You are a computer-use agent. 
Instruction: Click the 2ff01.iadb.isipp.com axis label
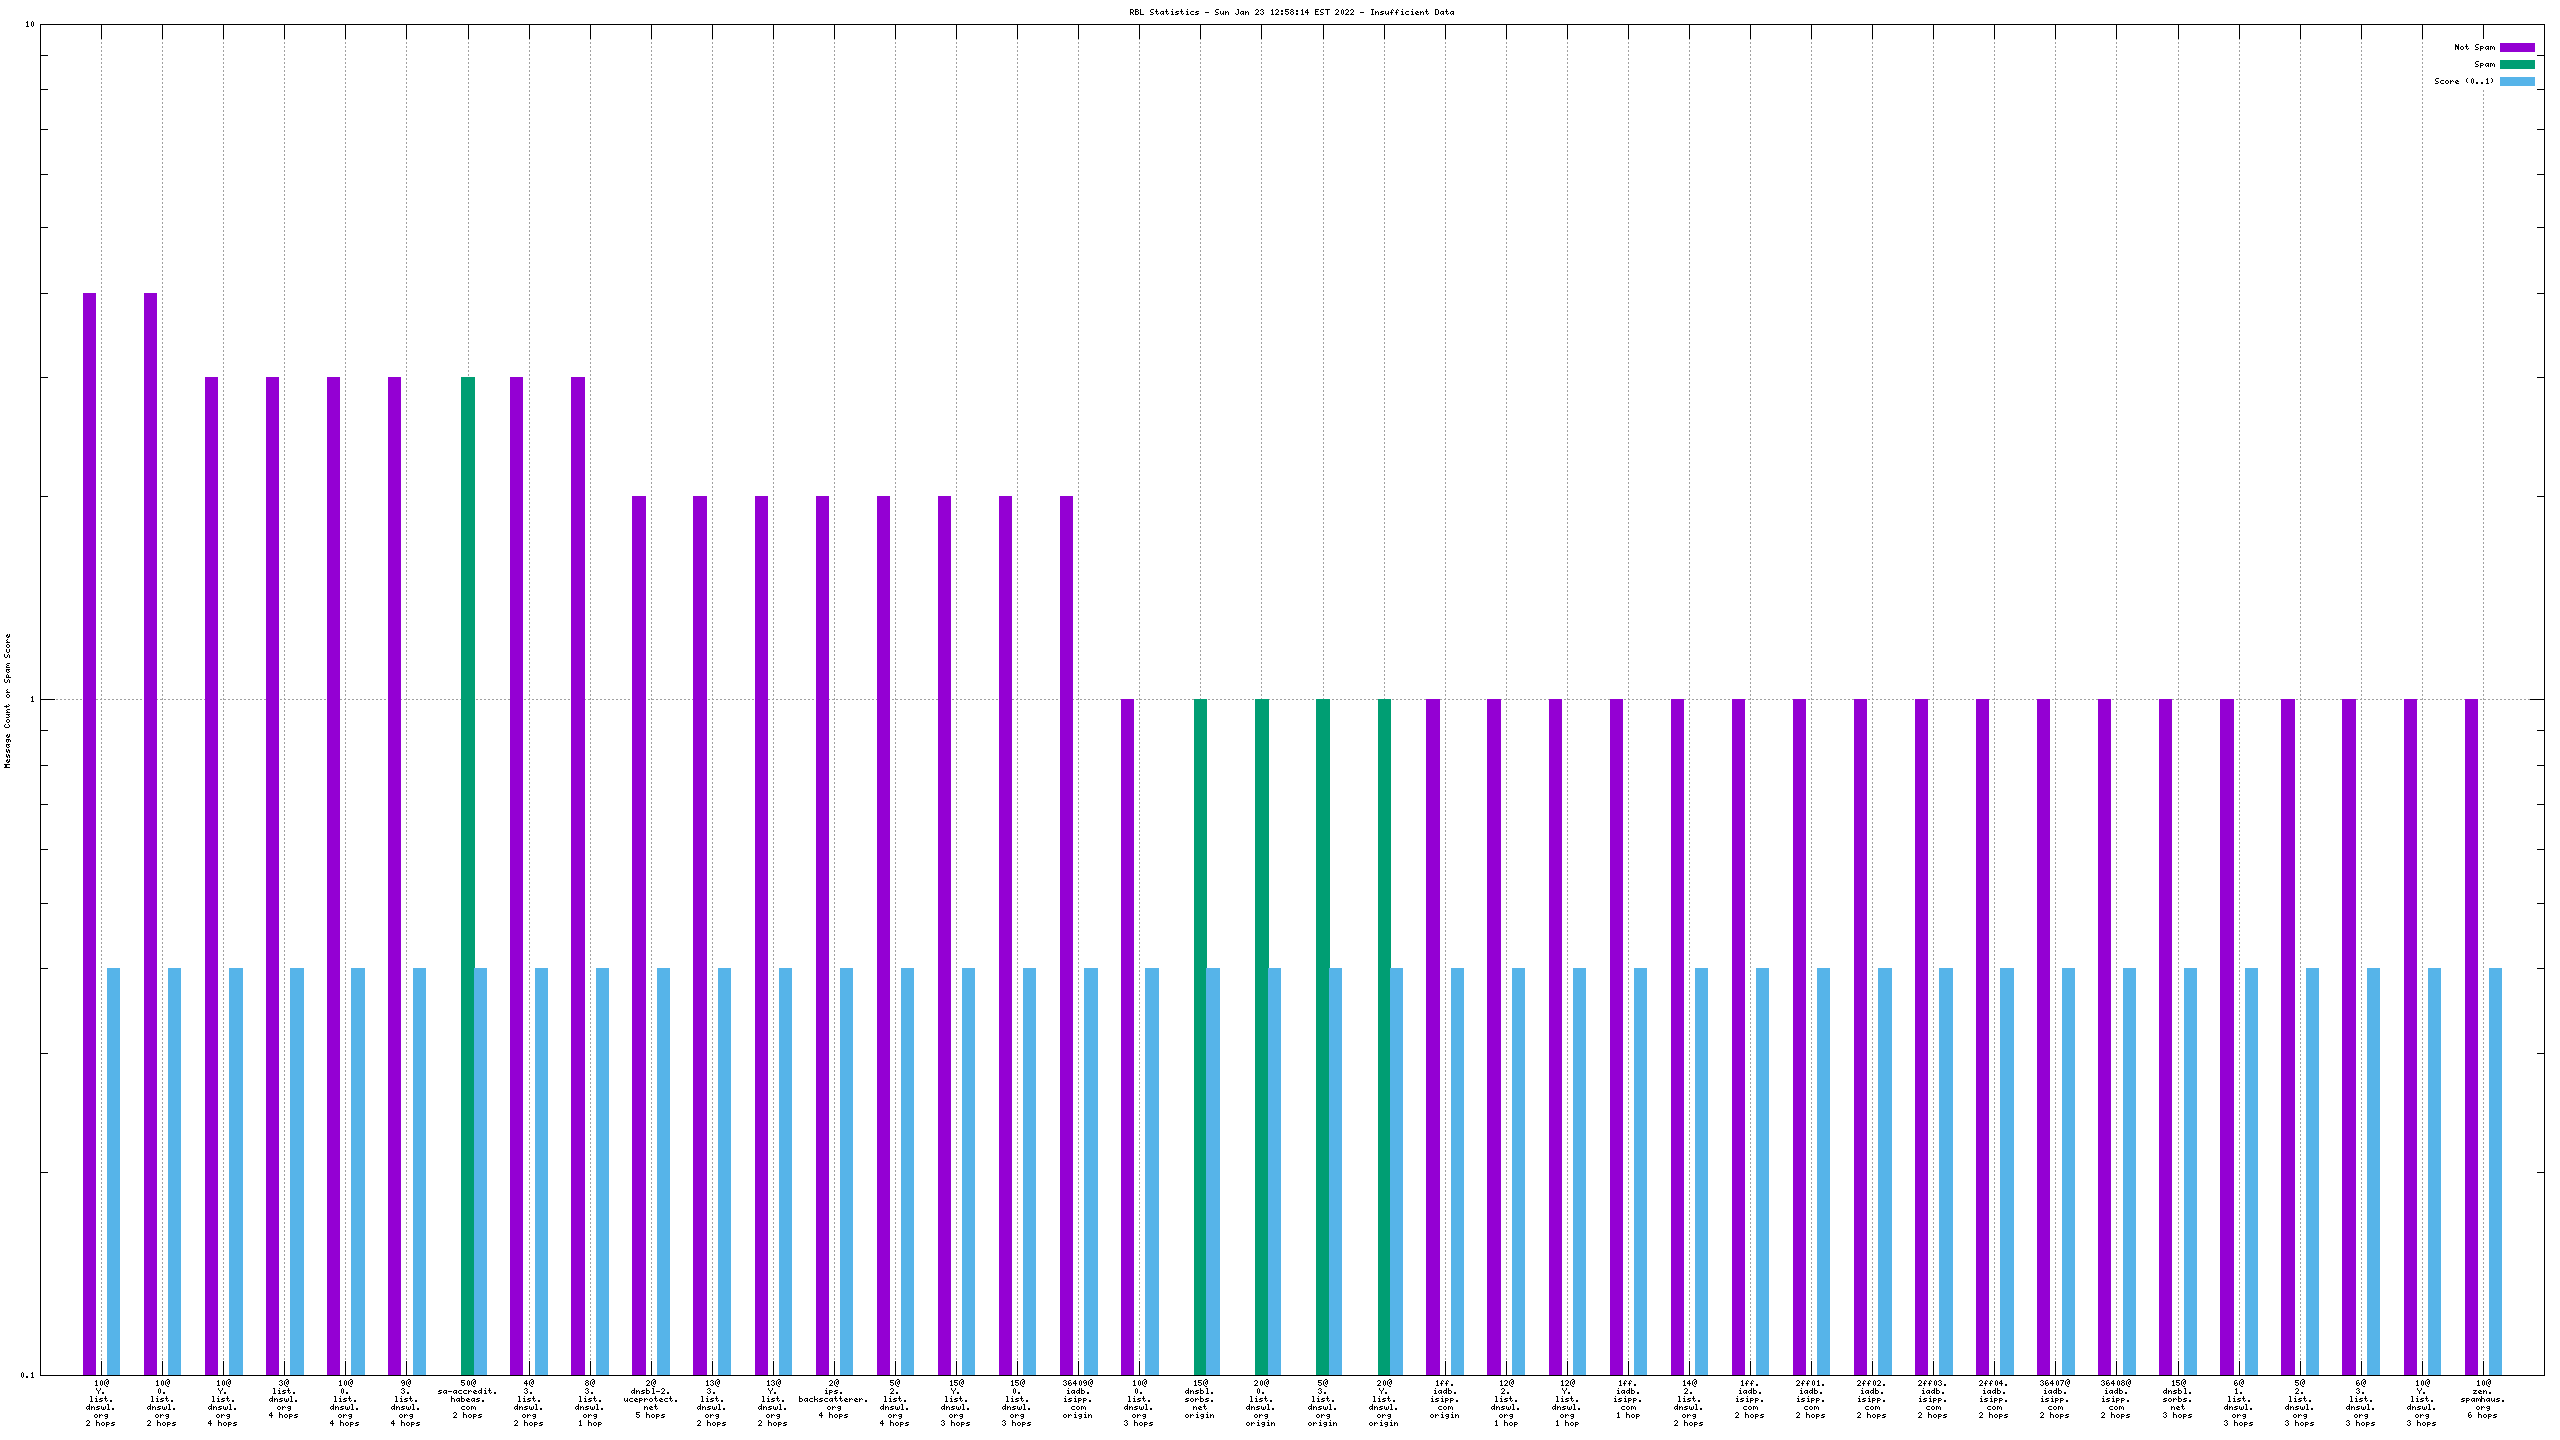(1810, 1399)
